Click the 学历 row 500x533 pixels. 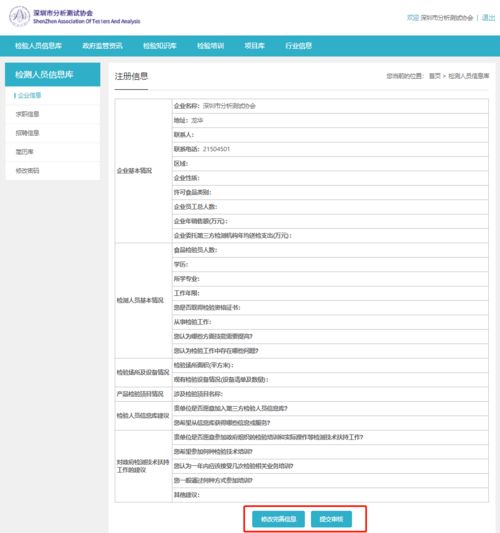(330, 264)
